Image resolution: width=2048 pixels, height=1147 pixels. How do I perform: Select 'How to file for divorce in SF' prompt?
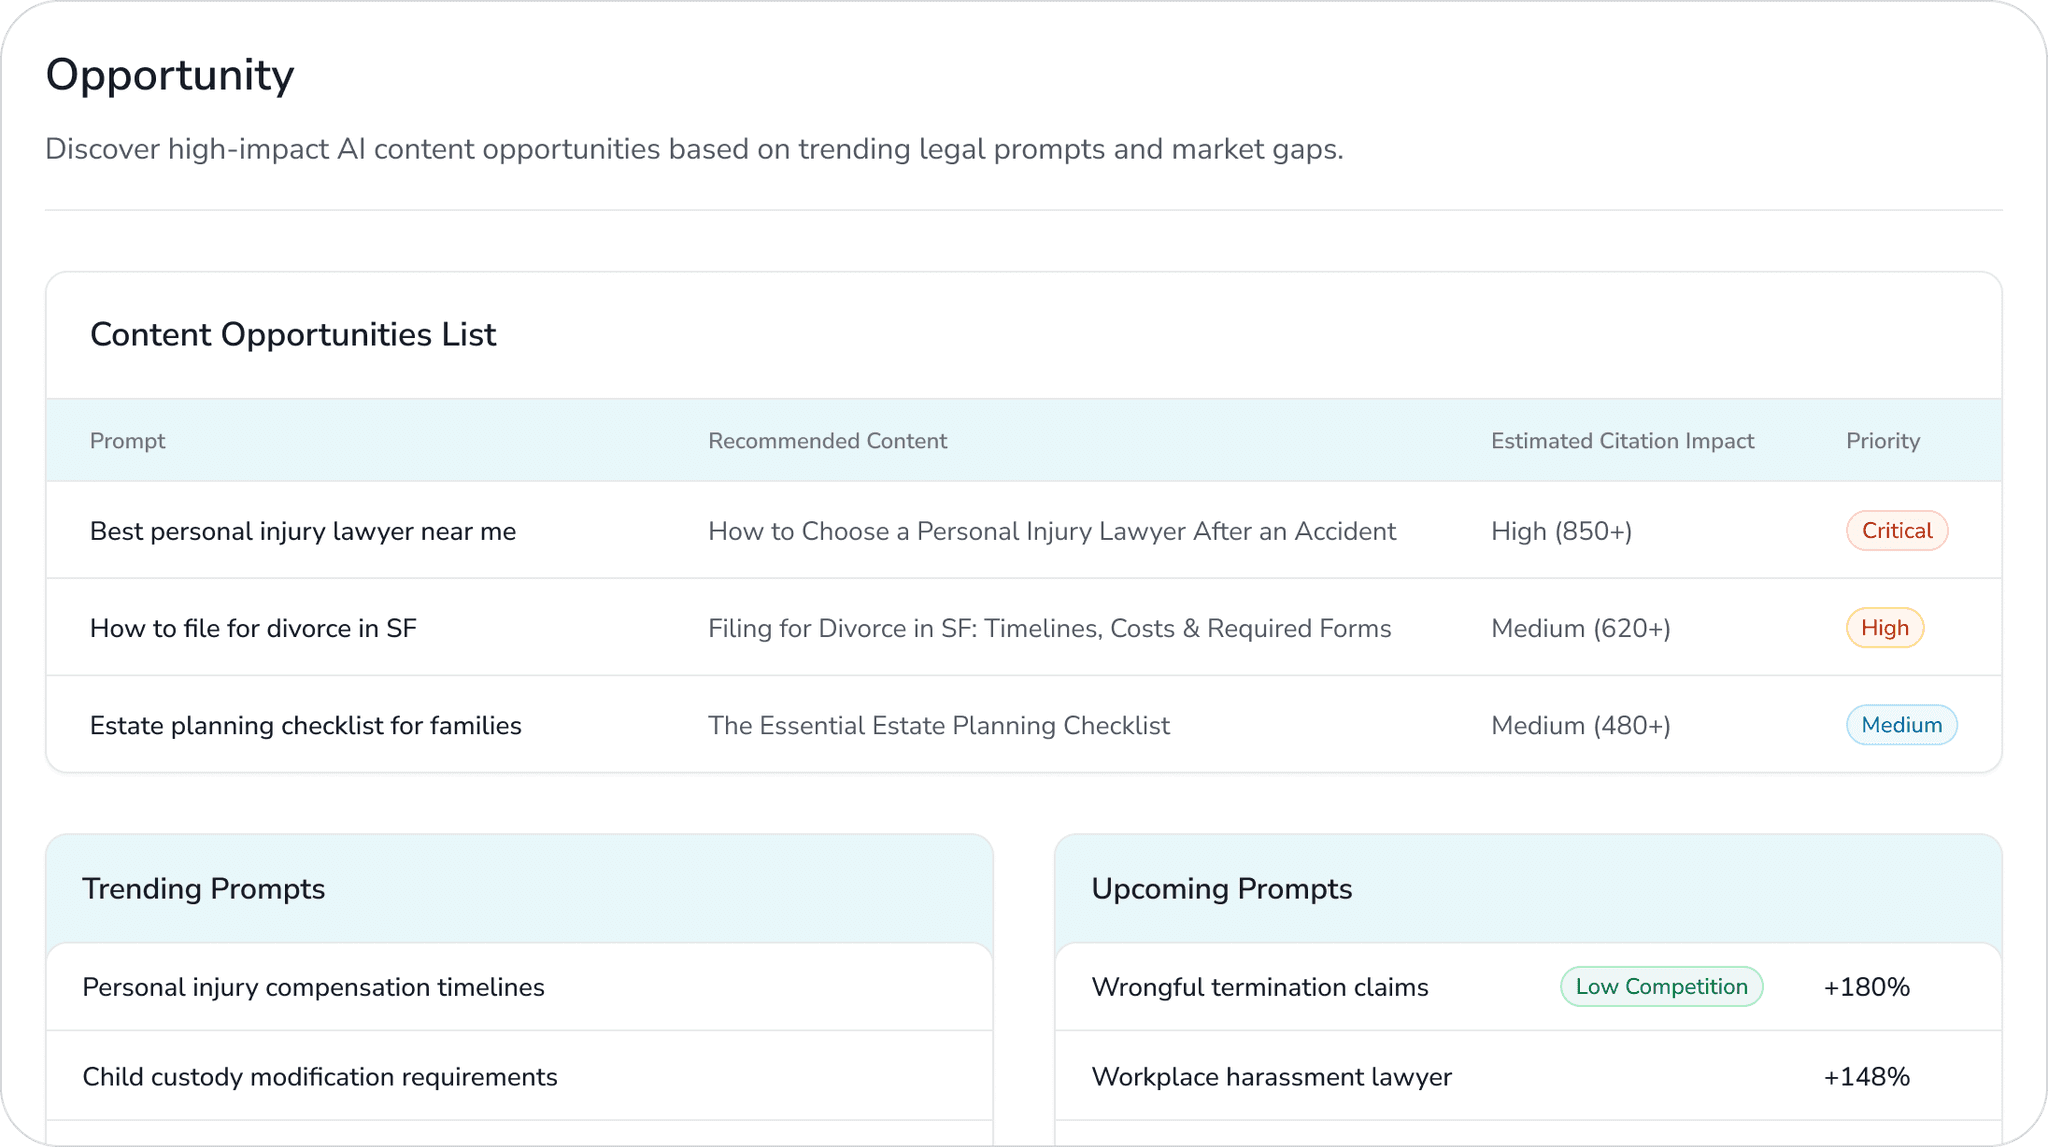253,628
